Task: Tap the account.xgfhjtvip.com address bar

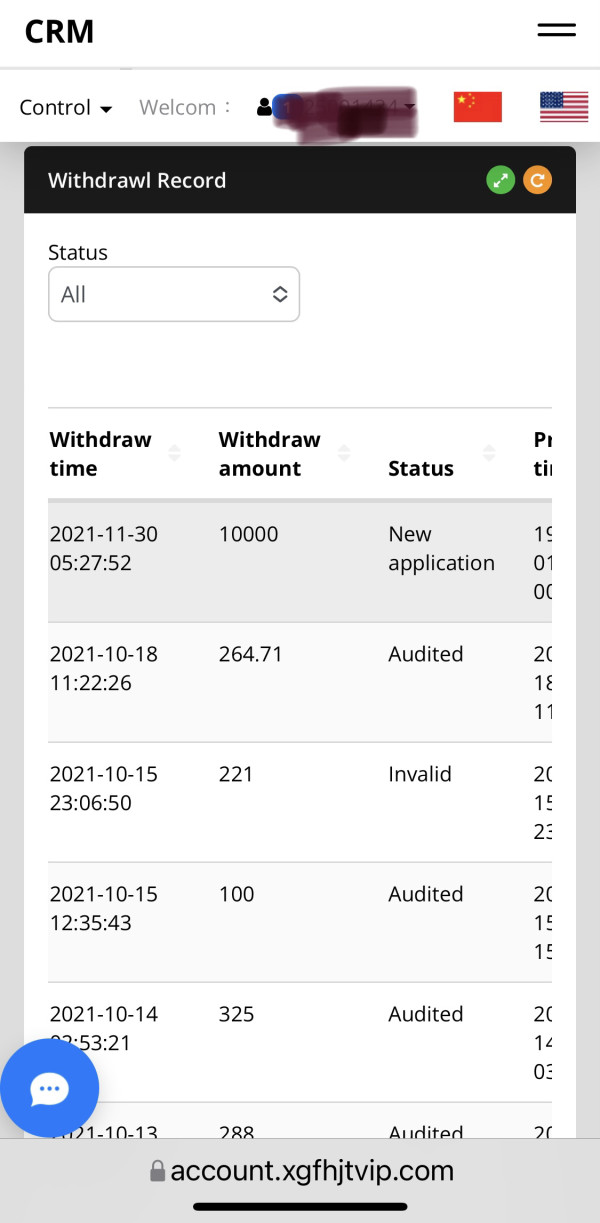Action: point(311,1171)
